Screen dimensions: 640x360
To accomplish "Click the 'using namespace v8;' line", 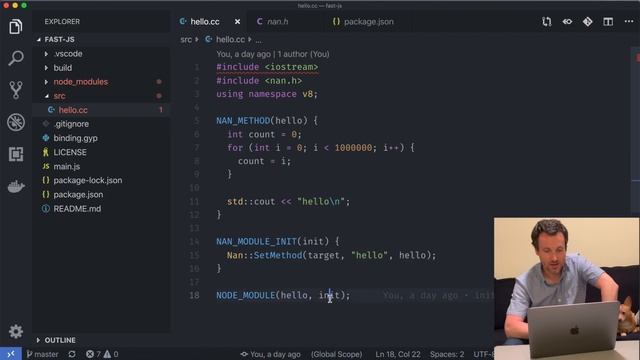I will click(x=267, y=94).
